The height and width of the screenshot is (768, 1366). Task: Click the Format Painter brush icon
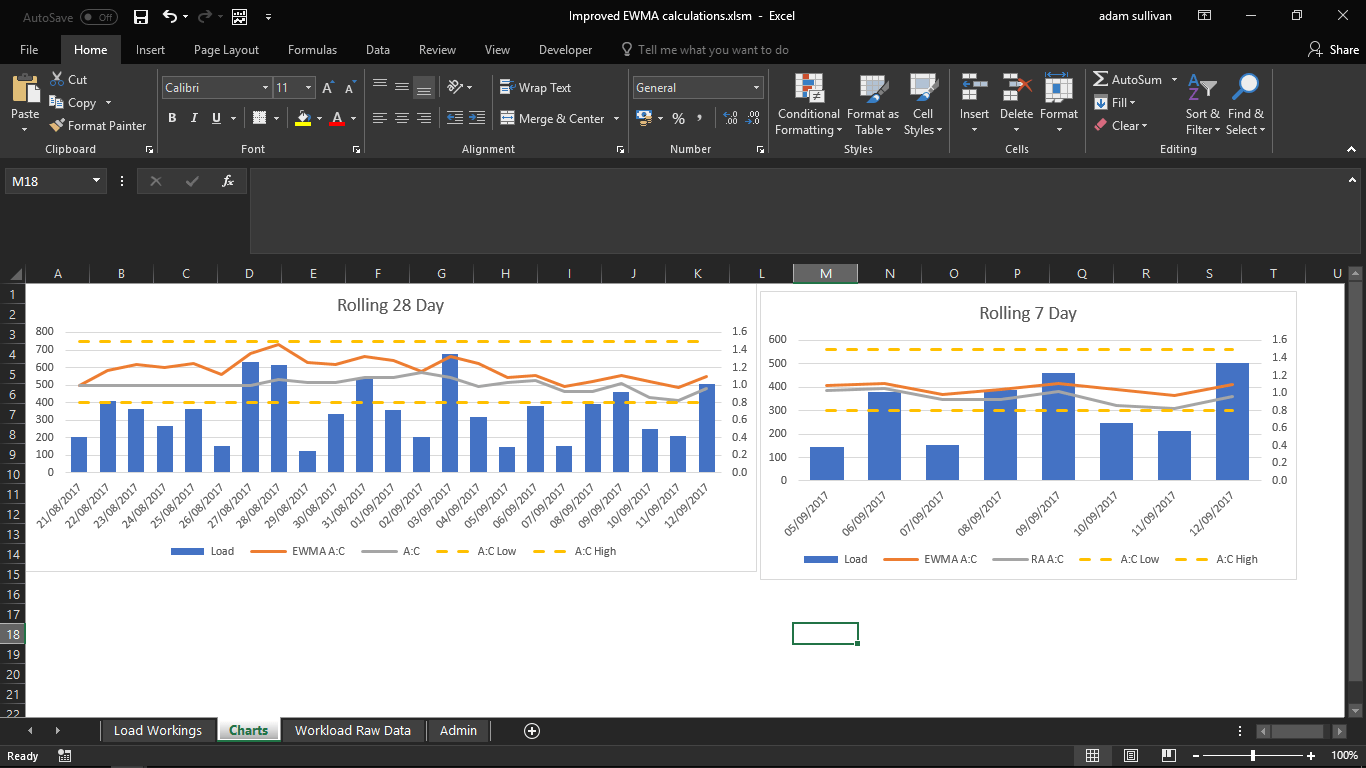[x=57, y=126]
